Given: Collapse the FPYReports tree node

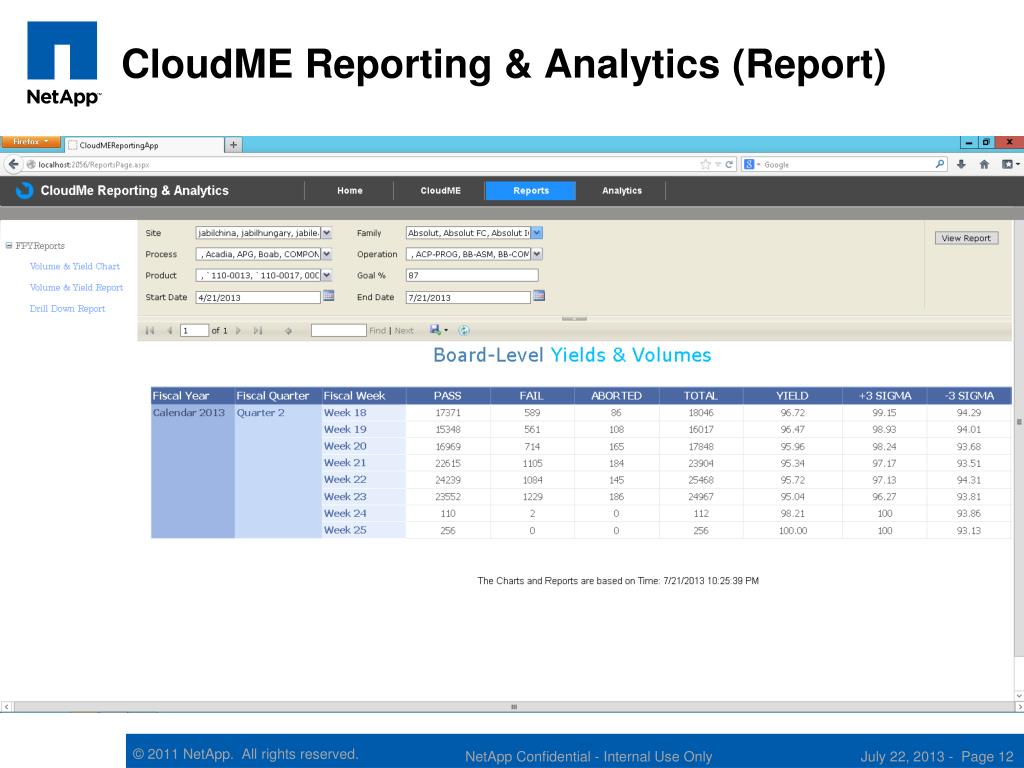Looking at the screenshot, I should coord(8,246).
